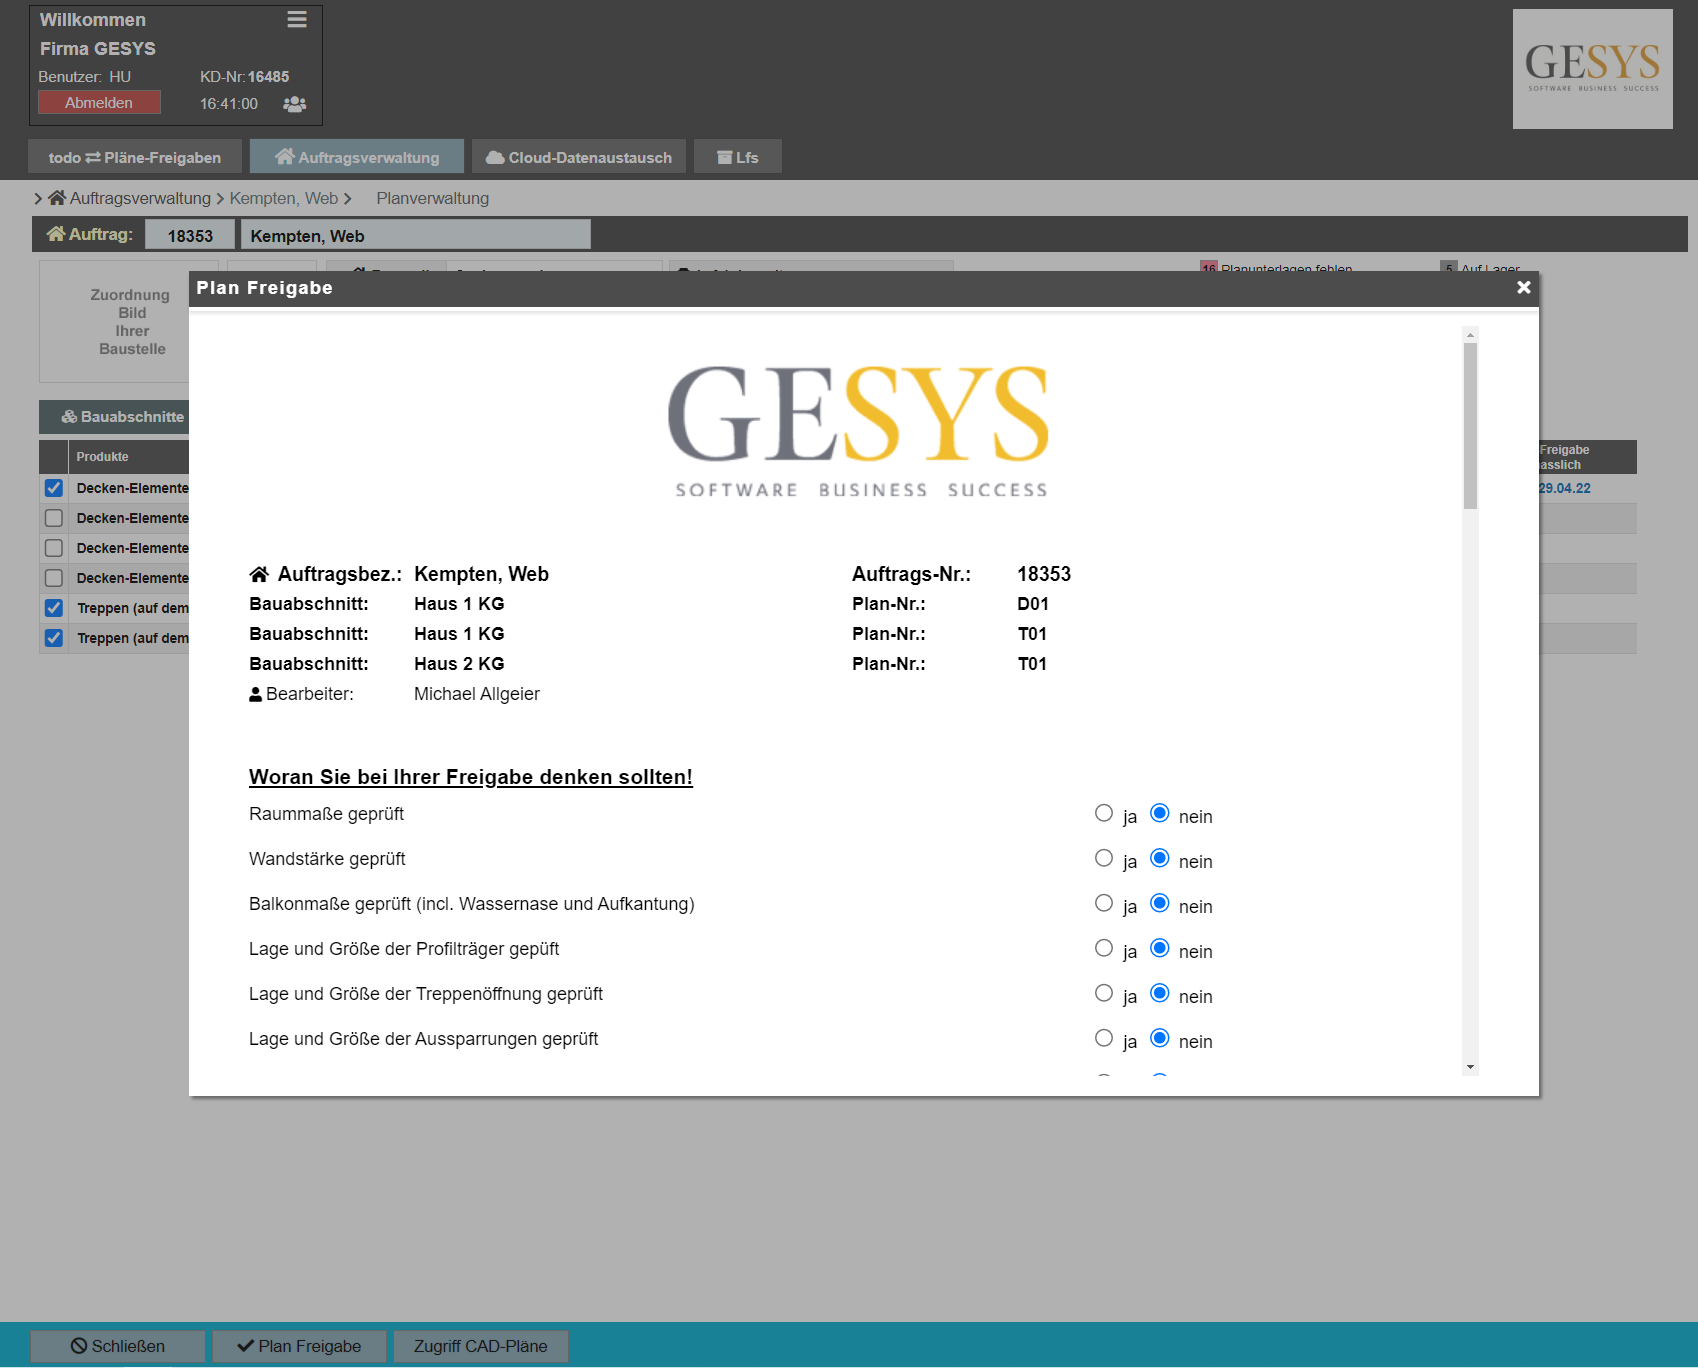Uncheck the first Decken-Elemente checkbox
The height and width of the screenshot is (1368, 1698).
[x=54, y=488]
